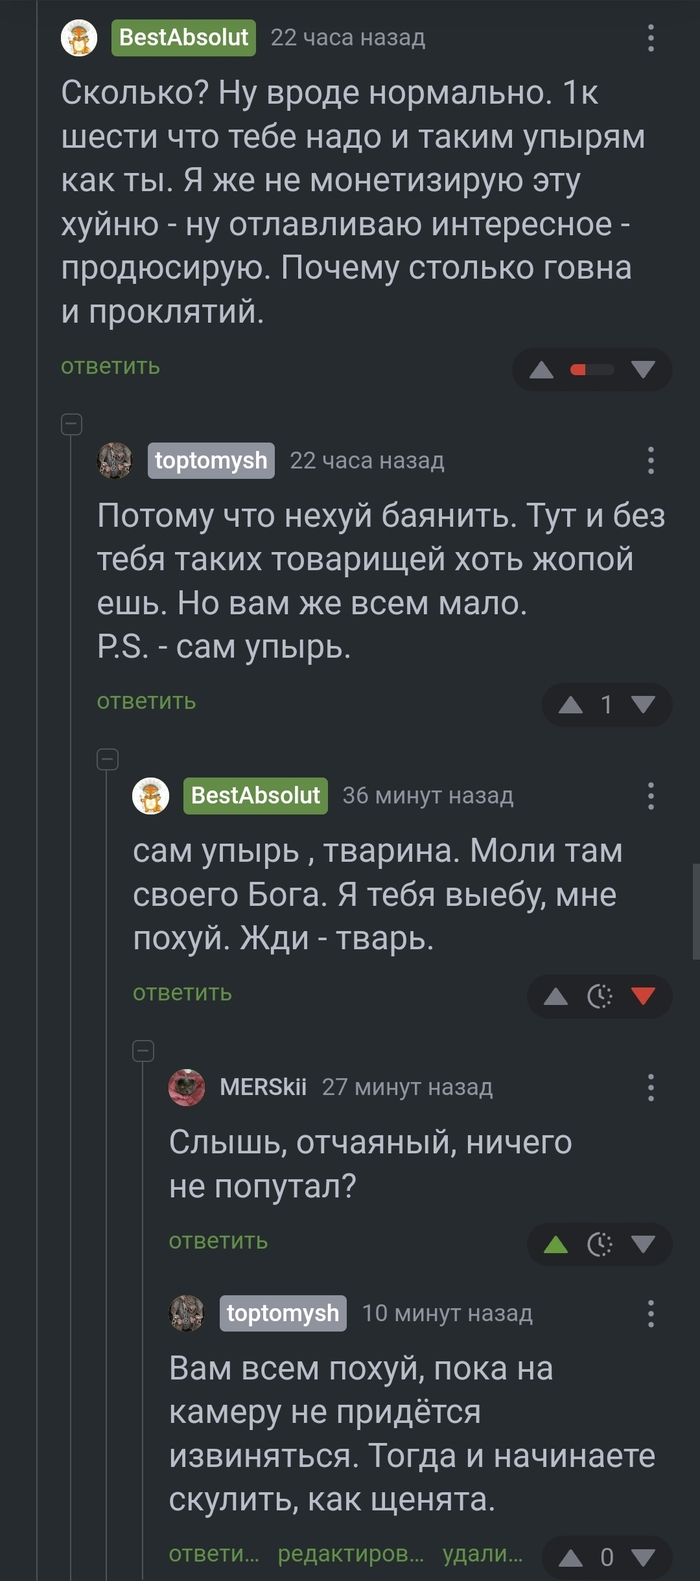Click toptomysh's profile avatar
This screenshot has height=1581, width=700.
(114, 461)
